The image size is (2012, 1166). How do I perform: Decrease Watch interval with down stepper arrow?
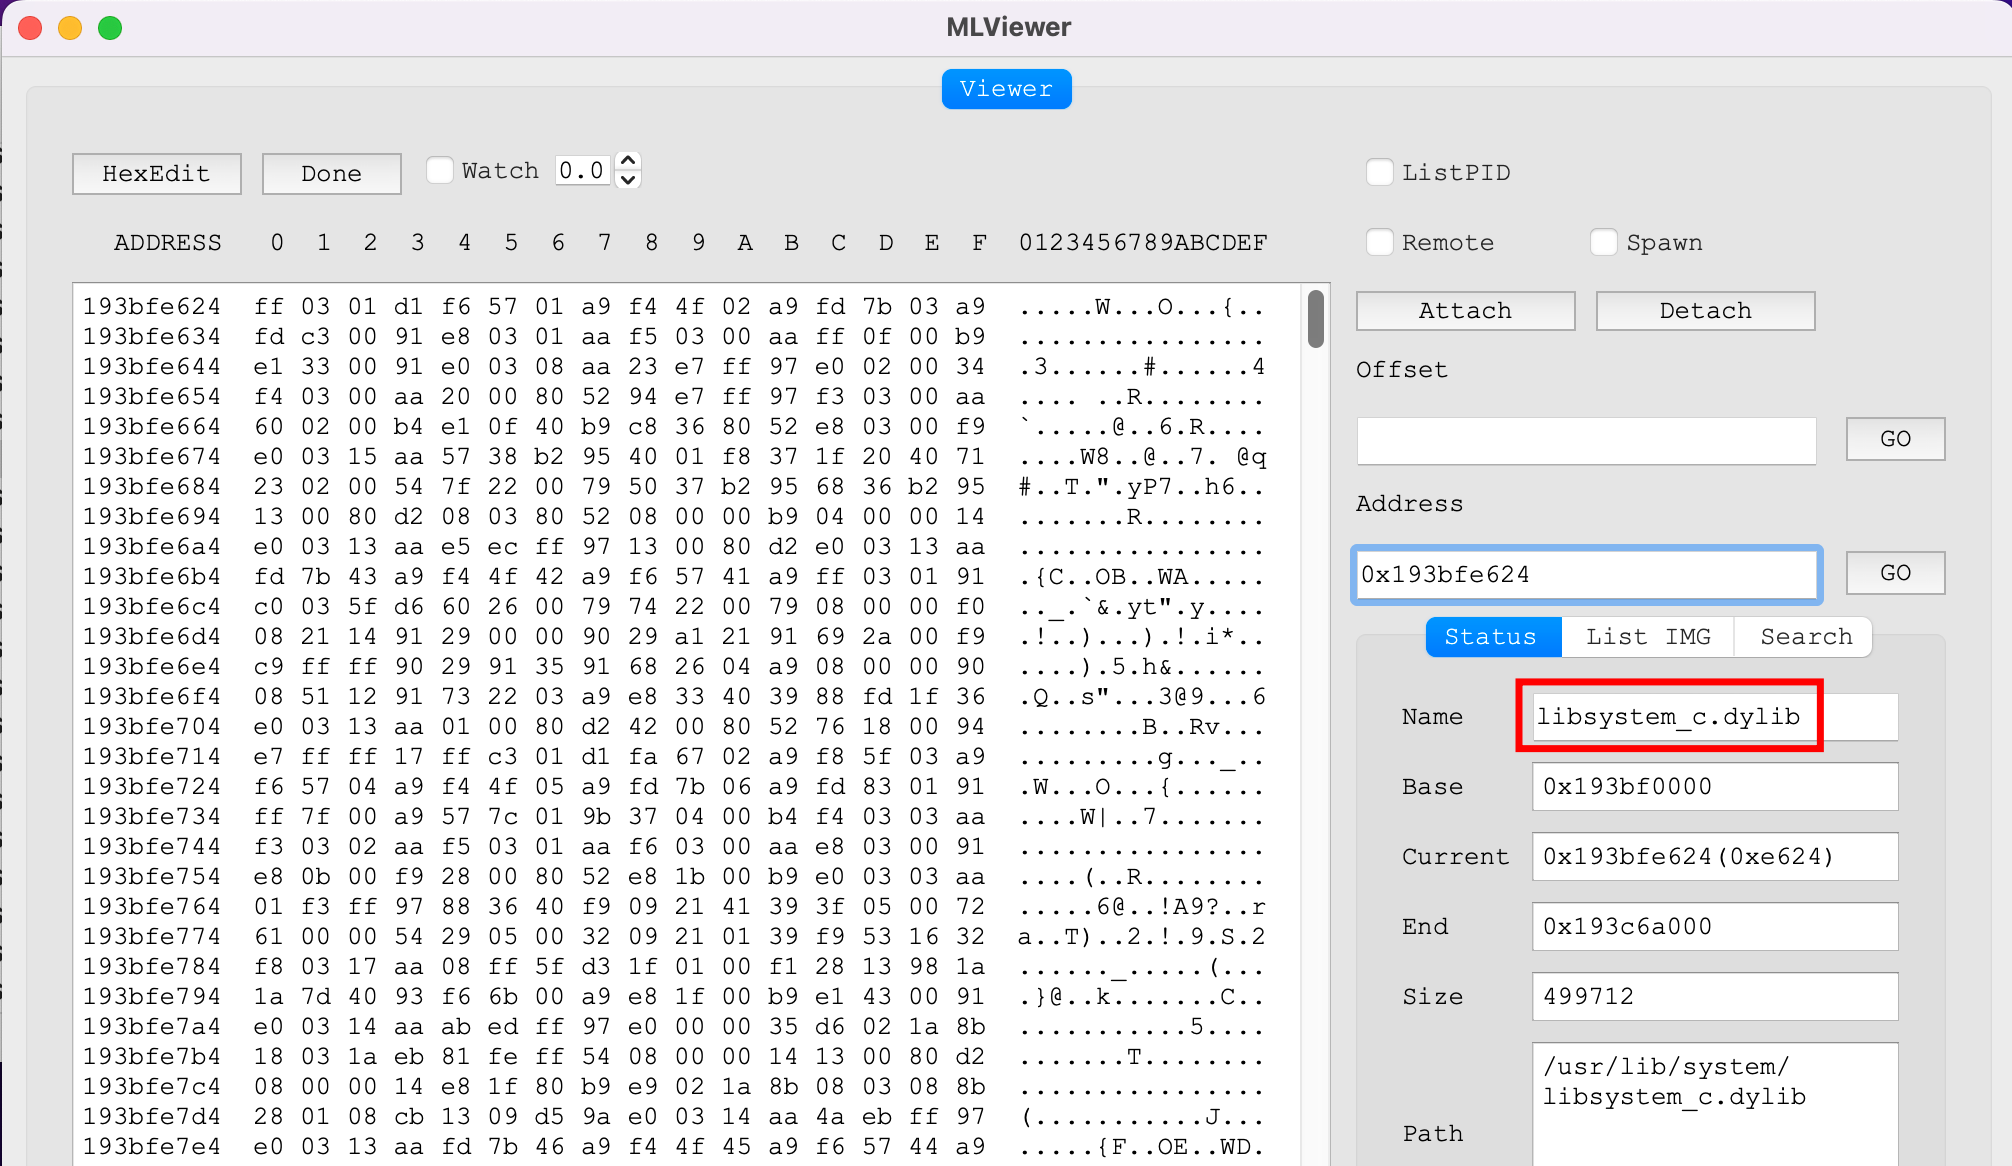coord(627,180)
